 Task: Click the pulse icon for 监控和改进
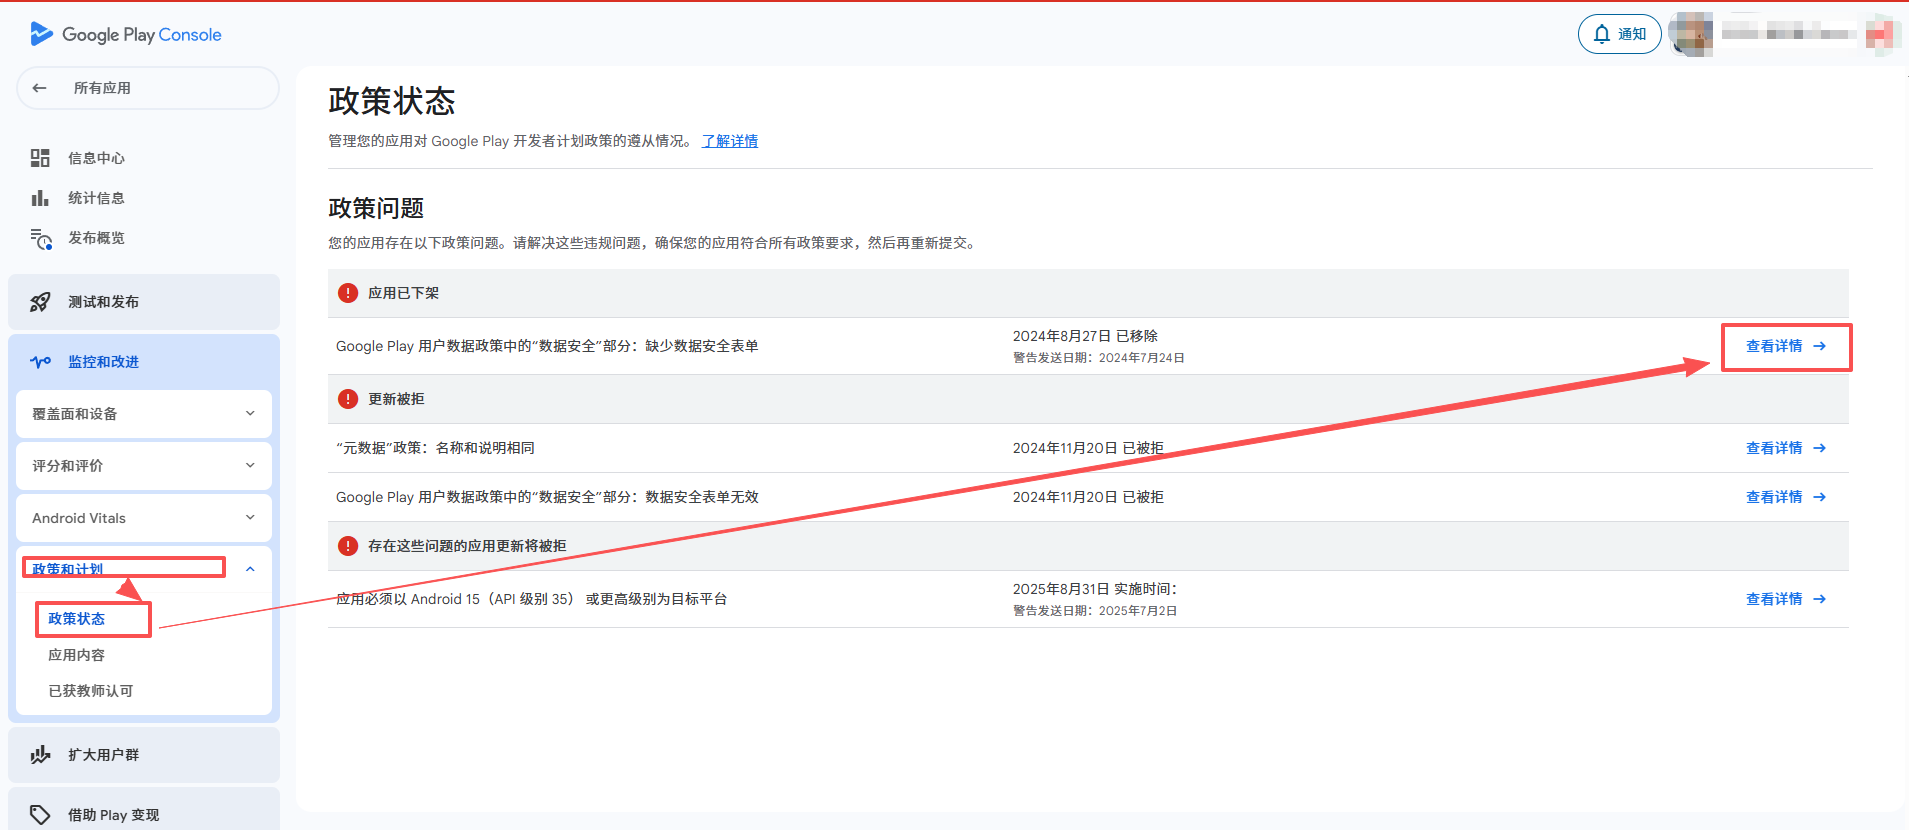[41, 362]
